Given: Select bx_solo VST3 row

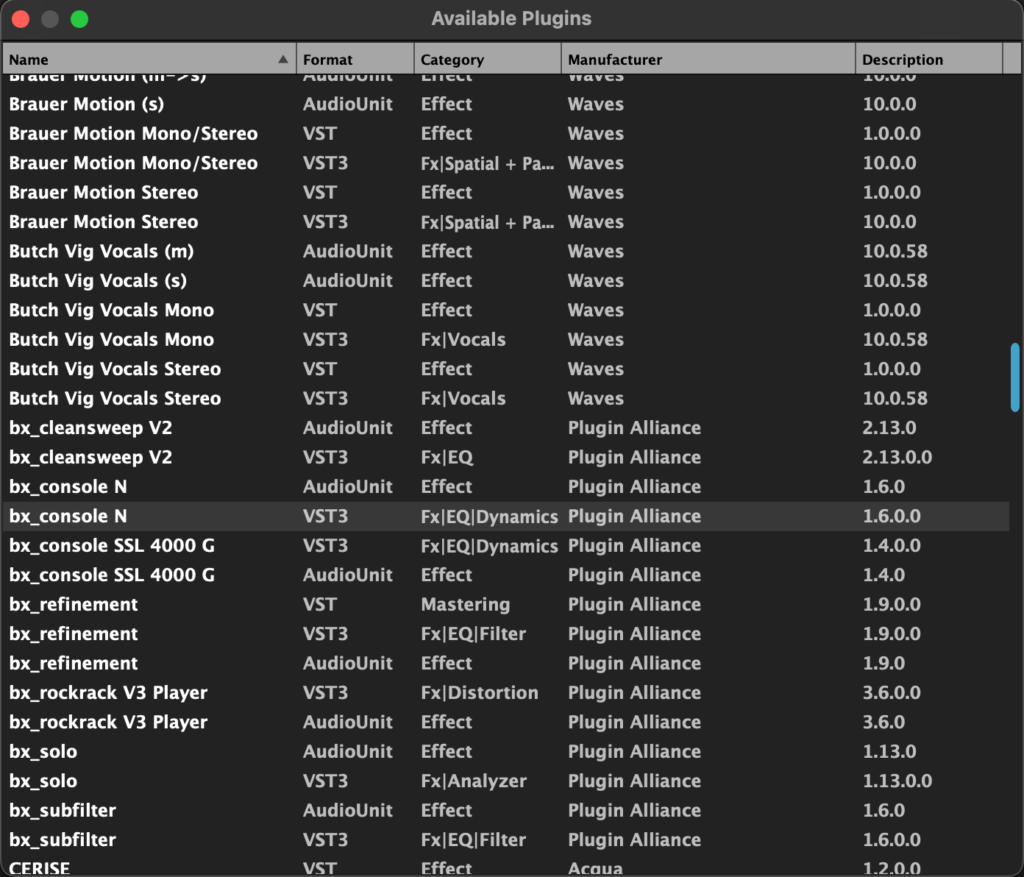Looking at the screenshot, I should coord(506,780).
